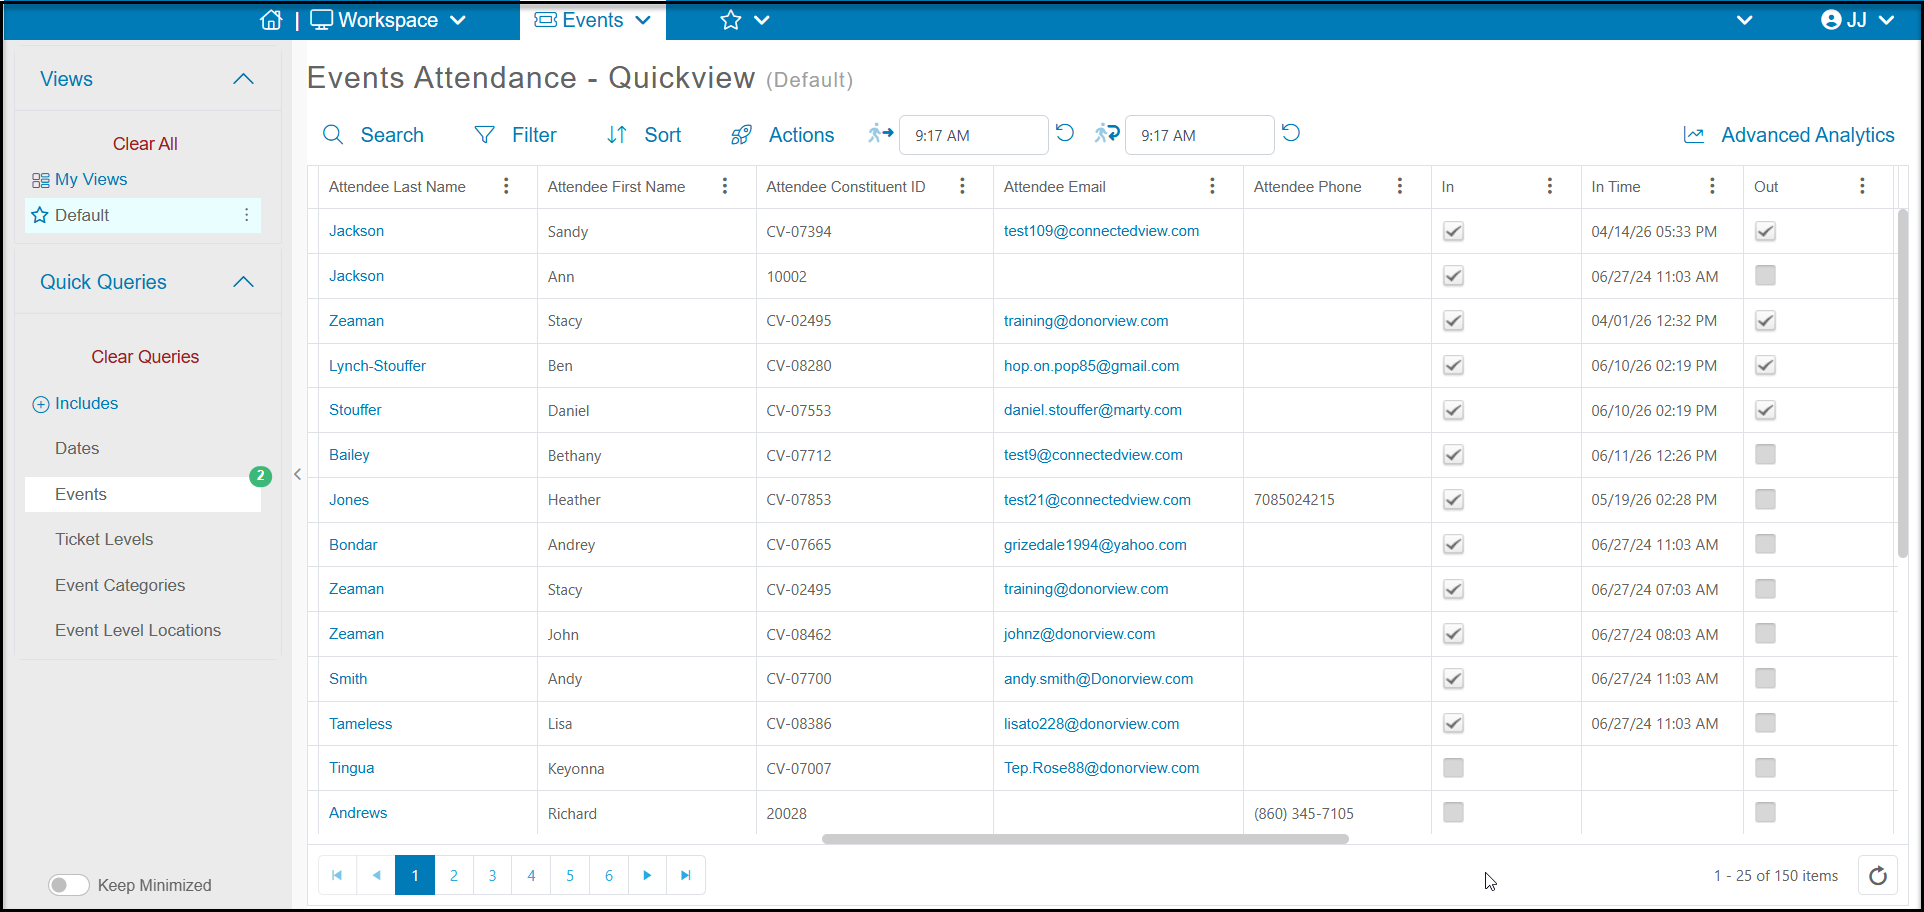1924x912 pixels.
Task: Open column menu for Attendee Last Name
Action: coord(506,186)
